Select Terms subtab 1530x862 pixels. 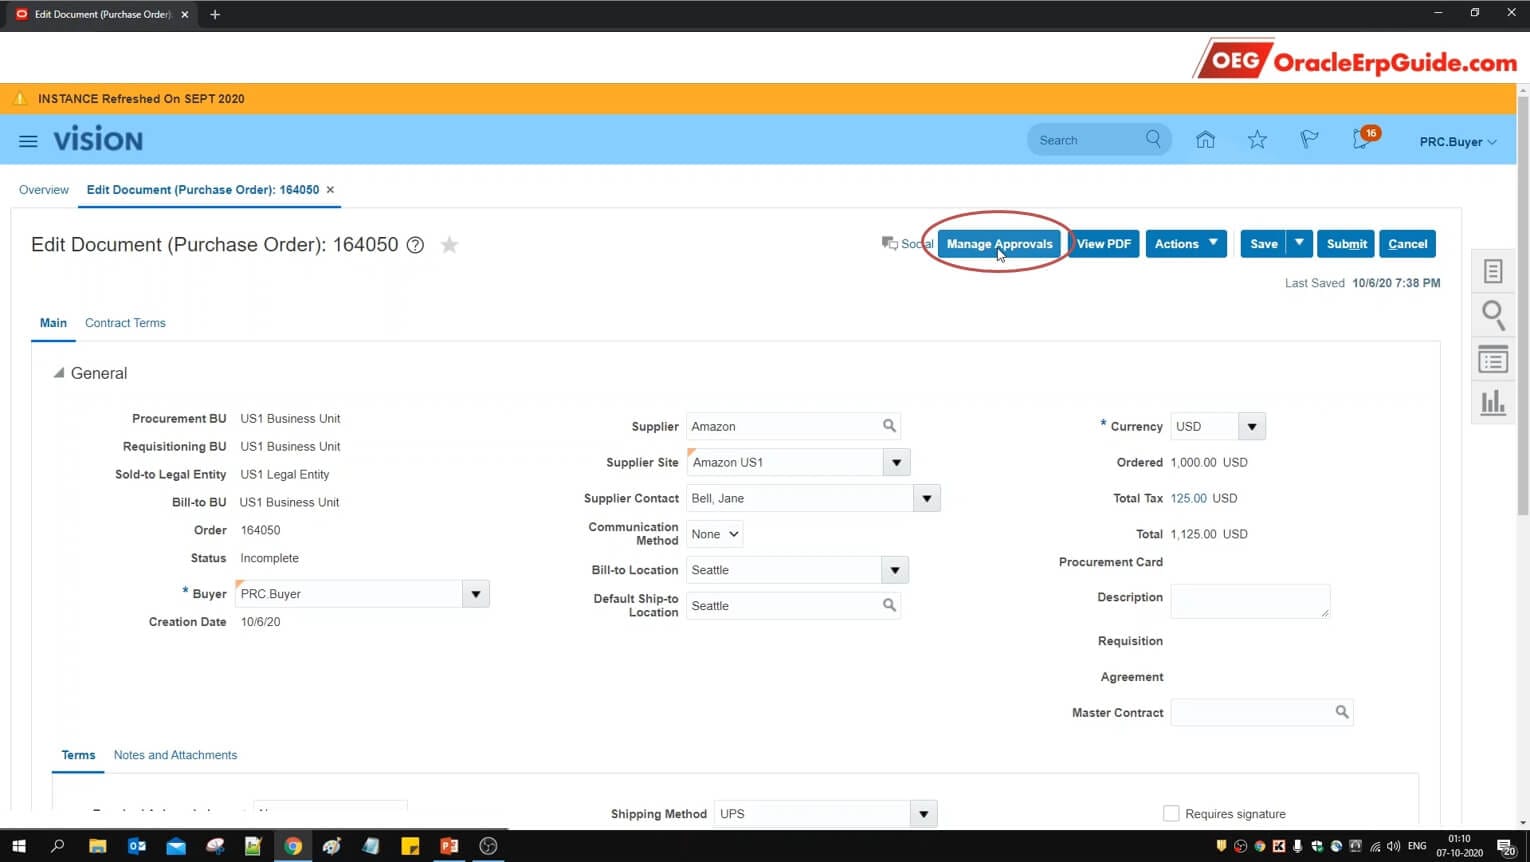pos(78,755)
